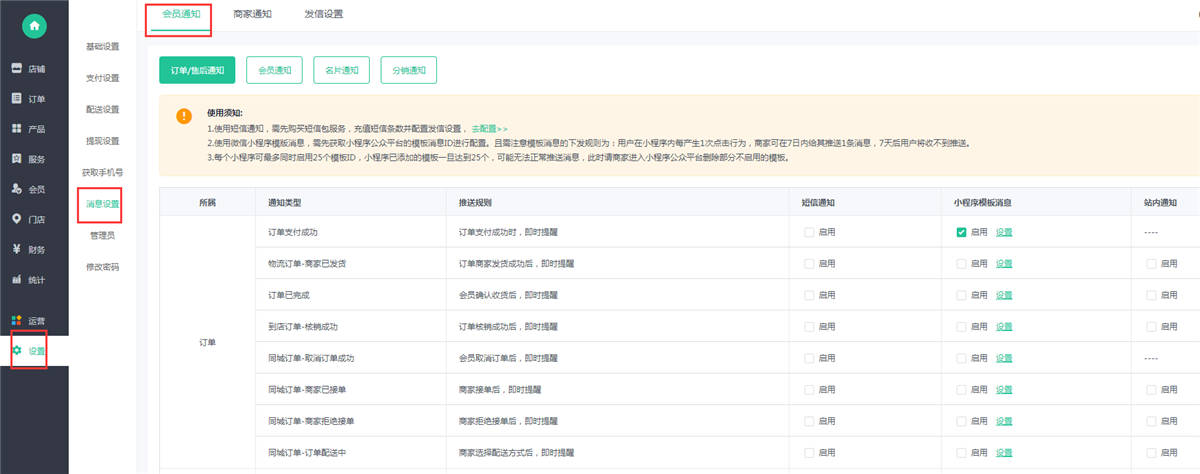Select 会员通知 outlined button beside 名片通知
This screenshot has width=1200, height=474.
pos(274,70)
